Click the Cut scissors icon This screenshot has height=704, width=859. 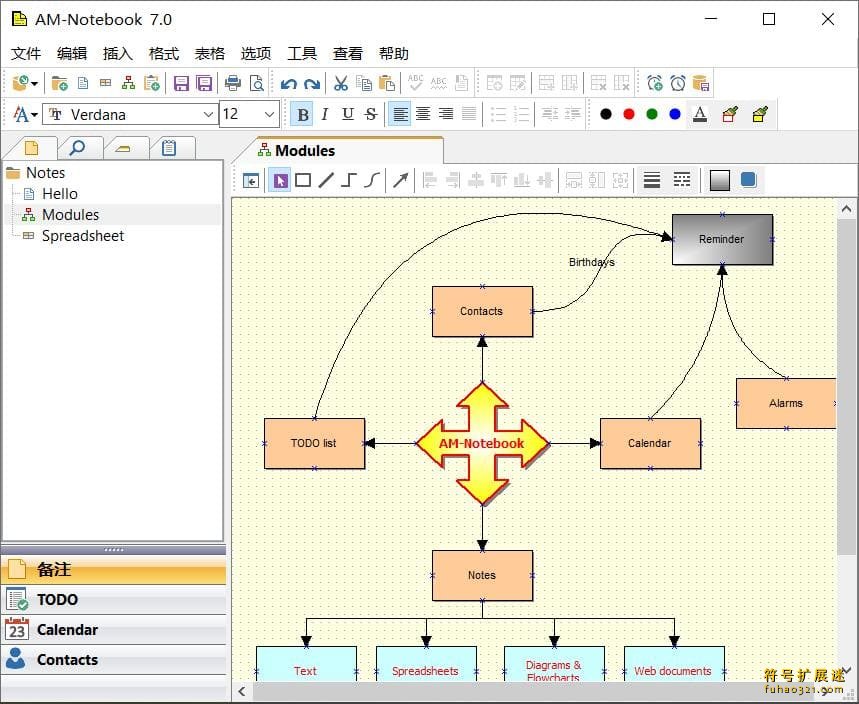[x=341, y=83]
